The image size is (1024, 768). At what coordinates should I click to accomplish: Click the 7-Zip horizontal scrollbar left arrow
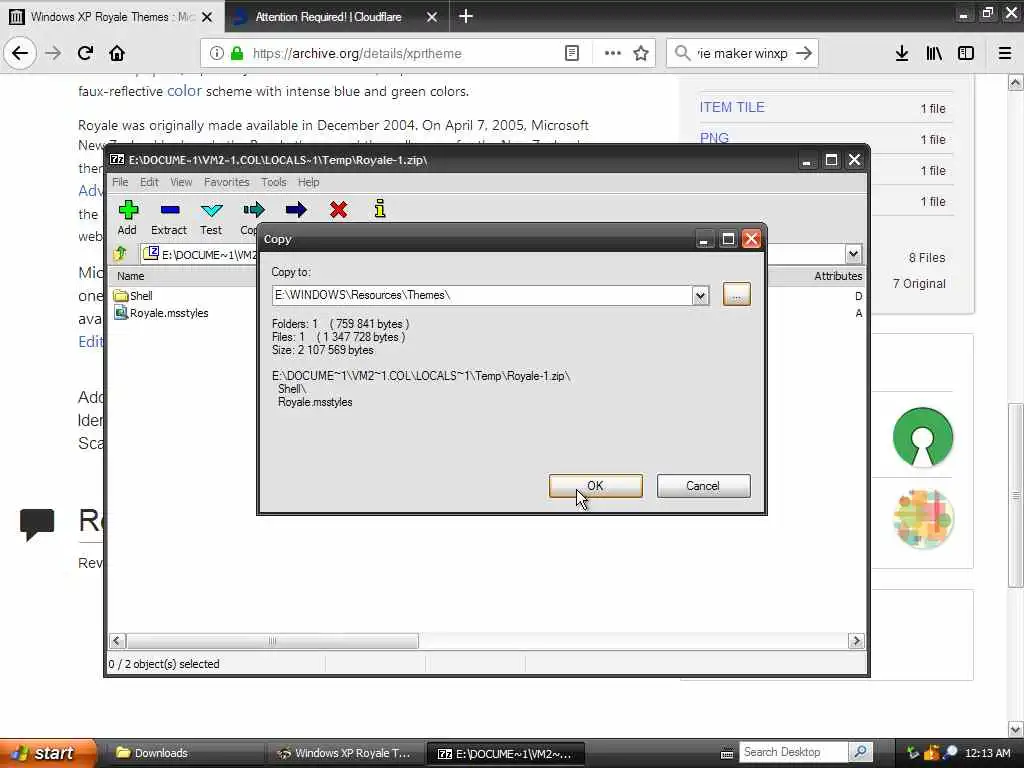[x=117, y=641]
